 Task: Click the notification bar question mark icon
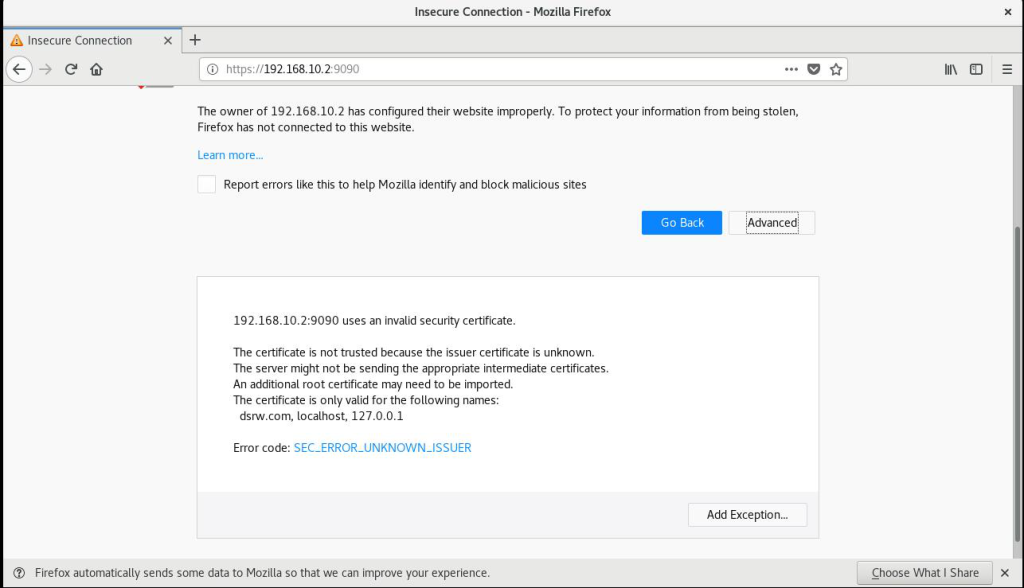click(19, 573)
